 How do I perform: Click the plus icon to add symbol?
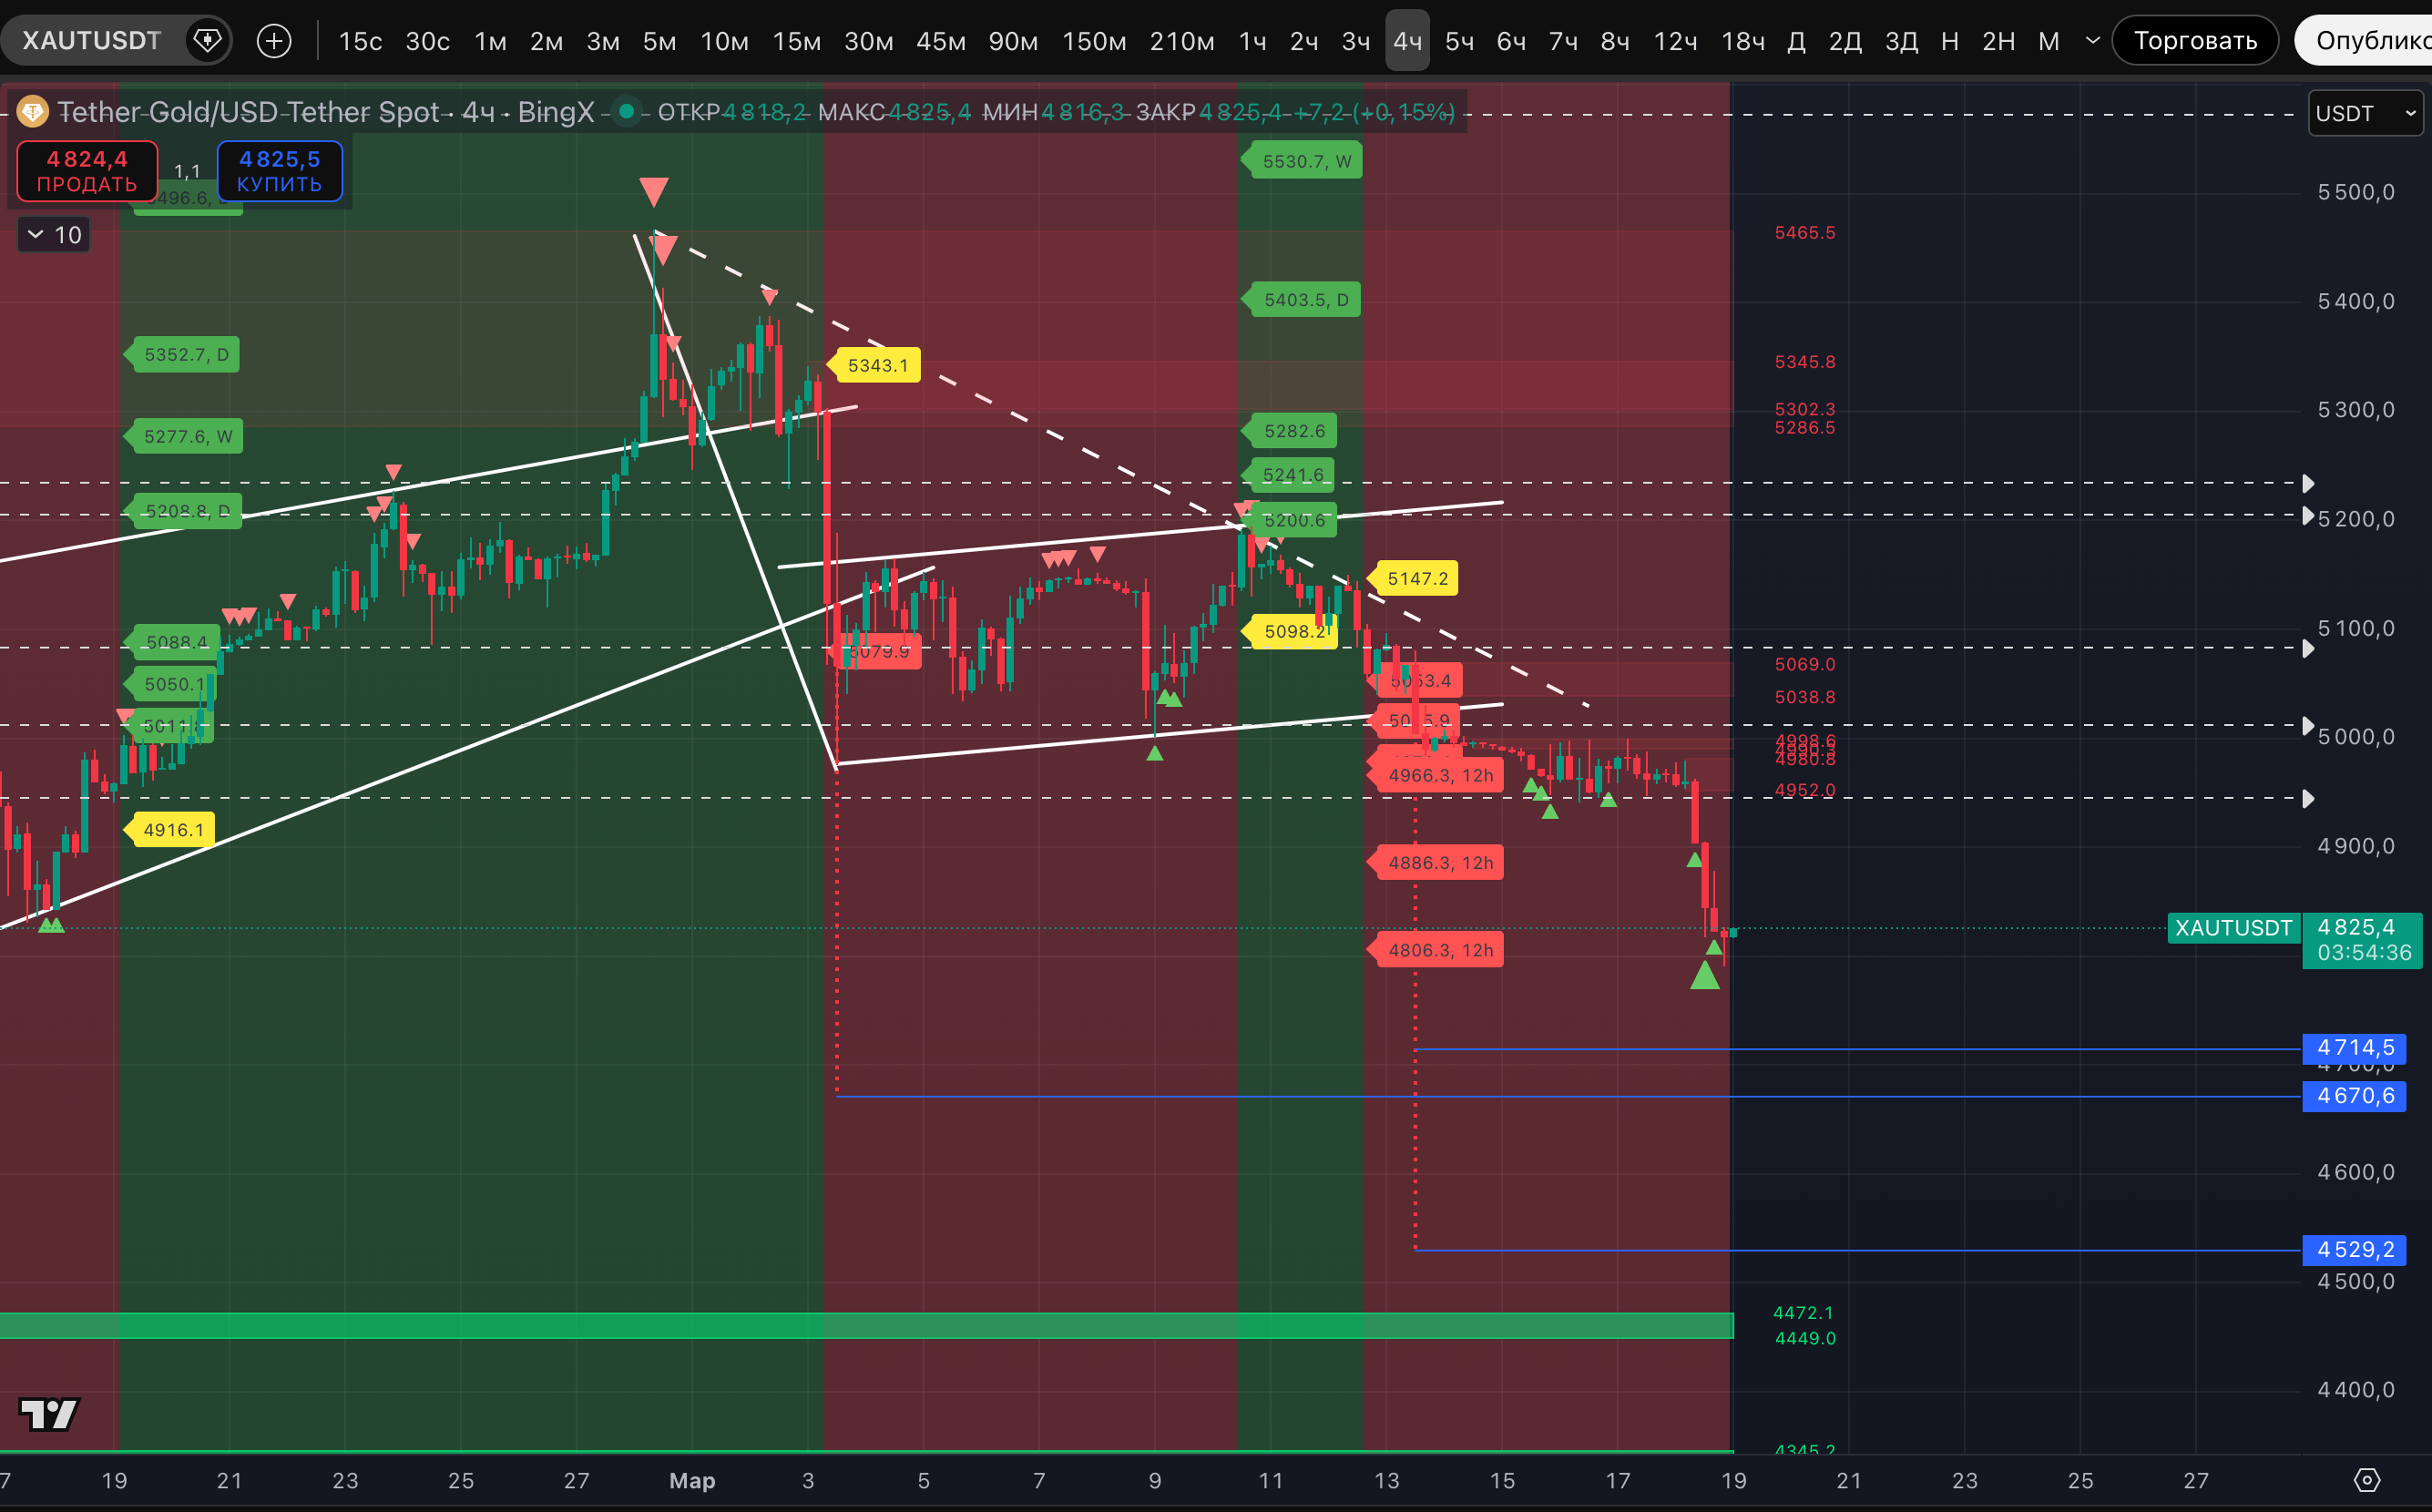274,41
